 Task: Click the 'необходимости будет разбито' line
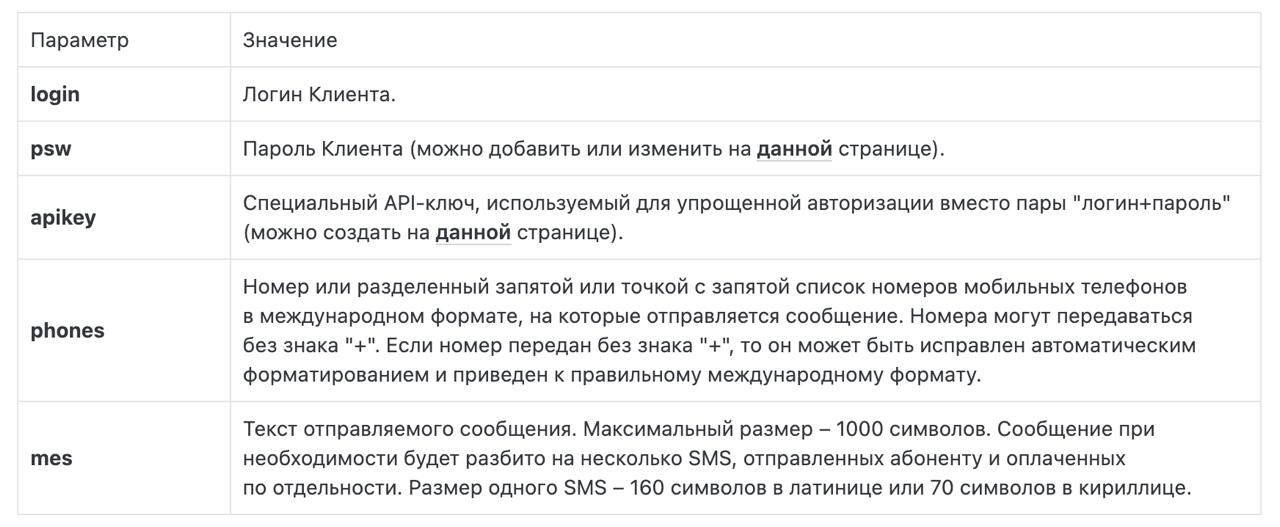point(684,459)
